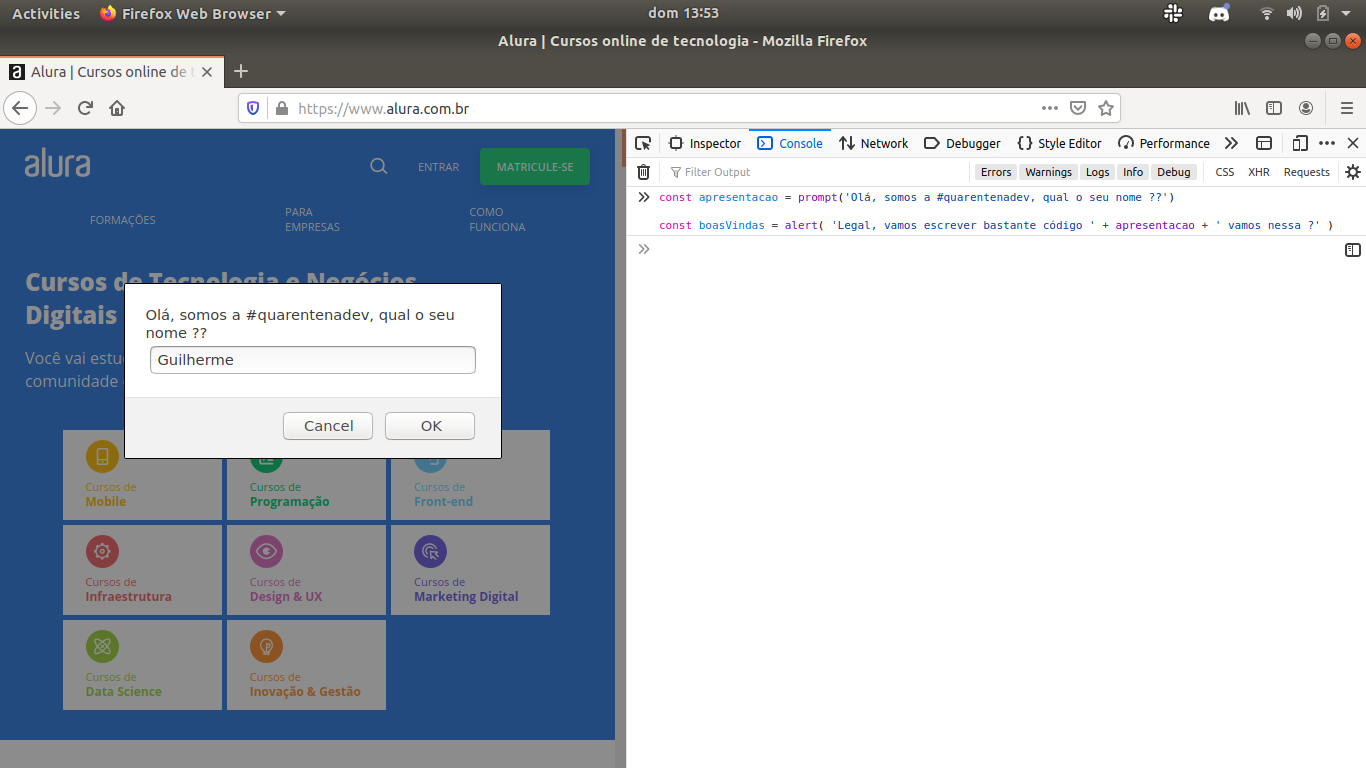Click the Filter Output field
This screenshot has width=1366, height=768.
pos(815,172)
